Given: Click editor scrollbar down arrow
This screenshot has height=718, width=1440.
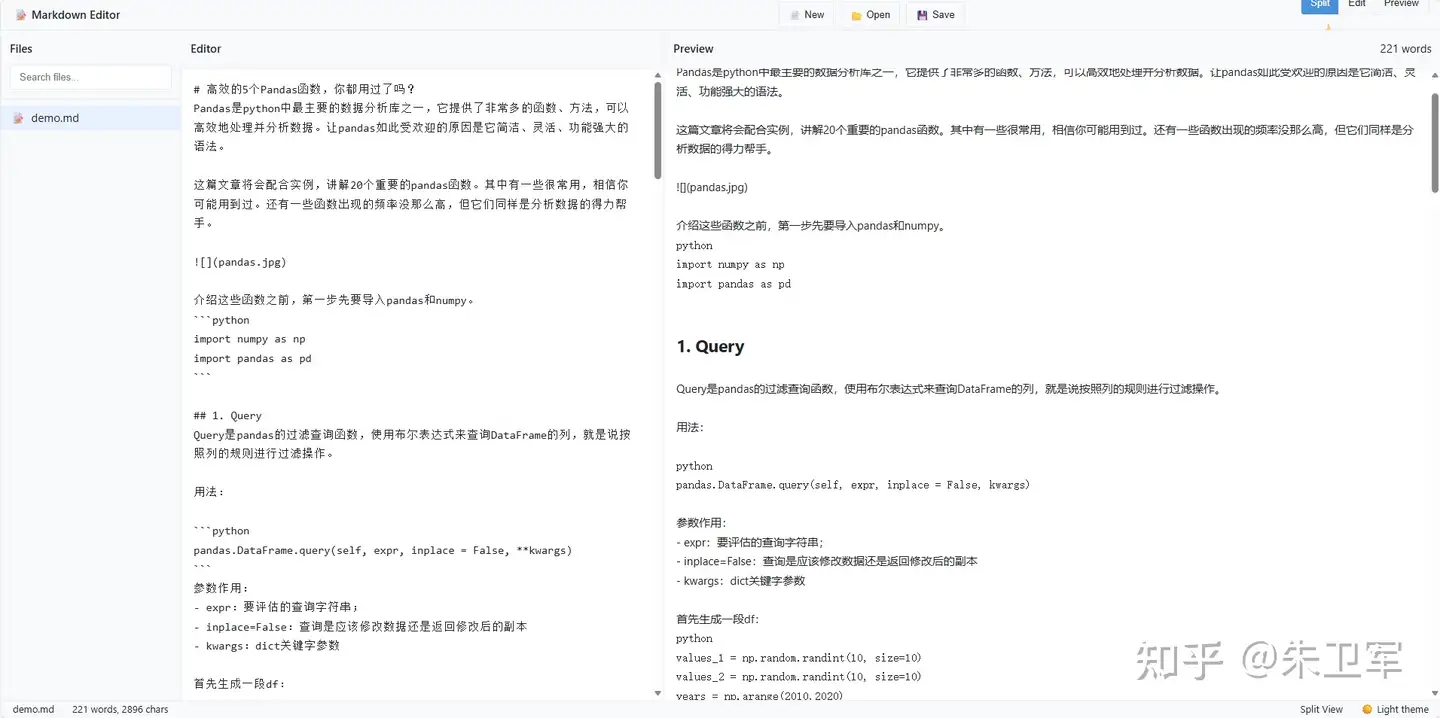Looking at the screenshot, I should (657, 693).
